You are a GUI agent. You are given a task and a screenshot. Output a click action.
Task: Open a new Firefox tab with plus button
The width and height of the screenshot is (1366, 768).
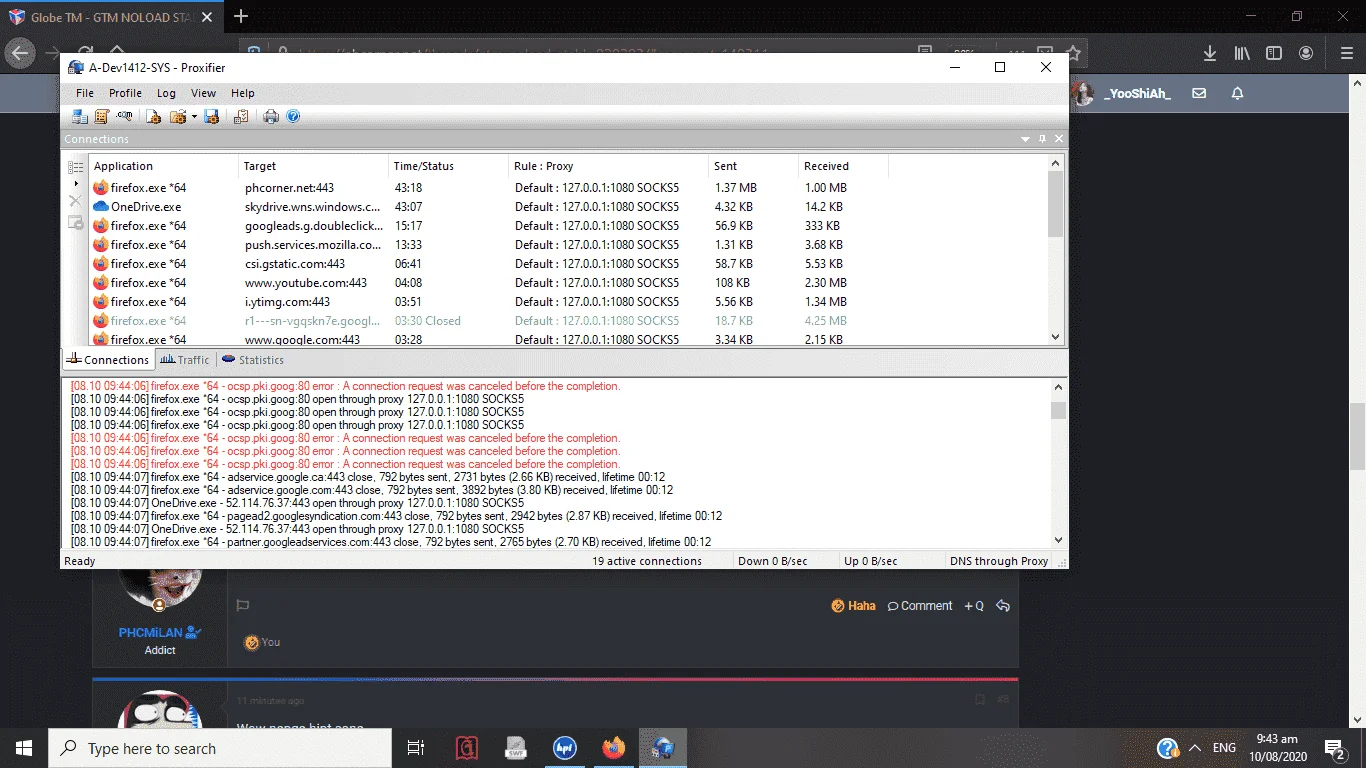pyautogui.click(x=241, y=16)
